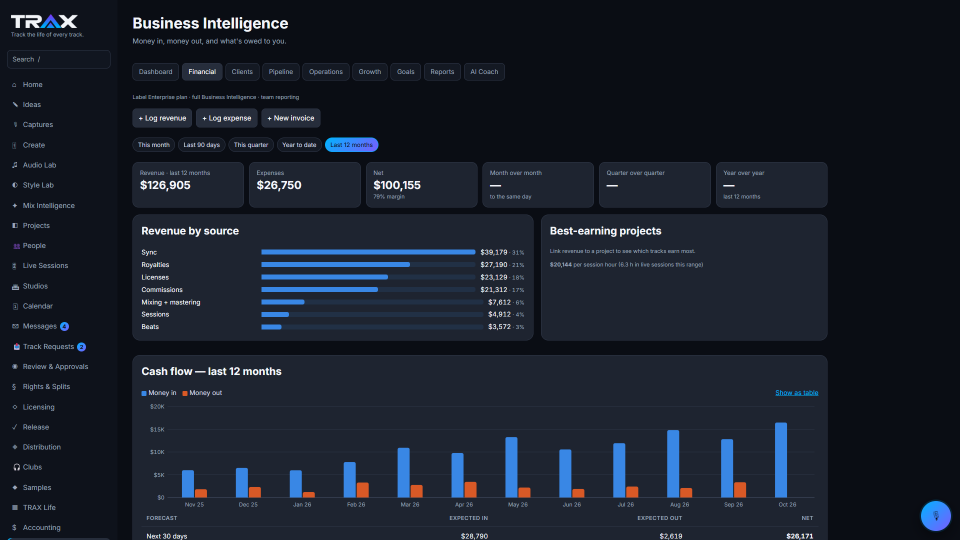Image resolution: width=960 pixels, height=540 pixels.
Task: Click the floating microphone button
Action: [936, 516]
